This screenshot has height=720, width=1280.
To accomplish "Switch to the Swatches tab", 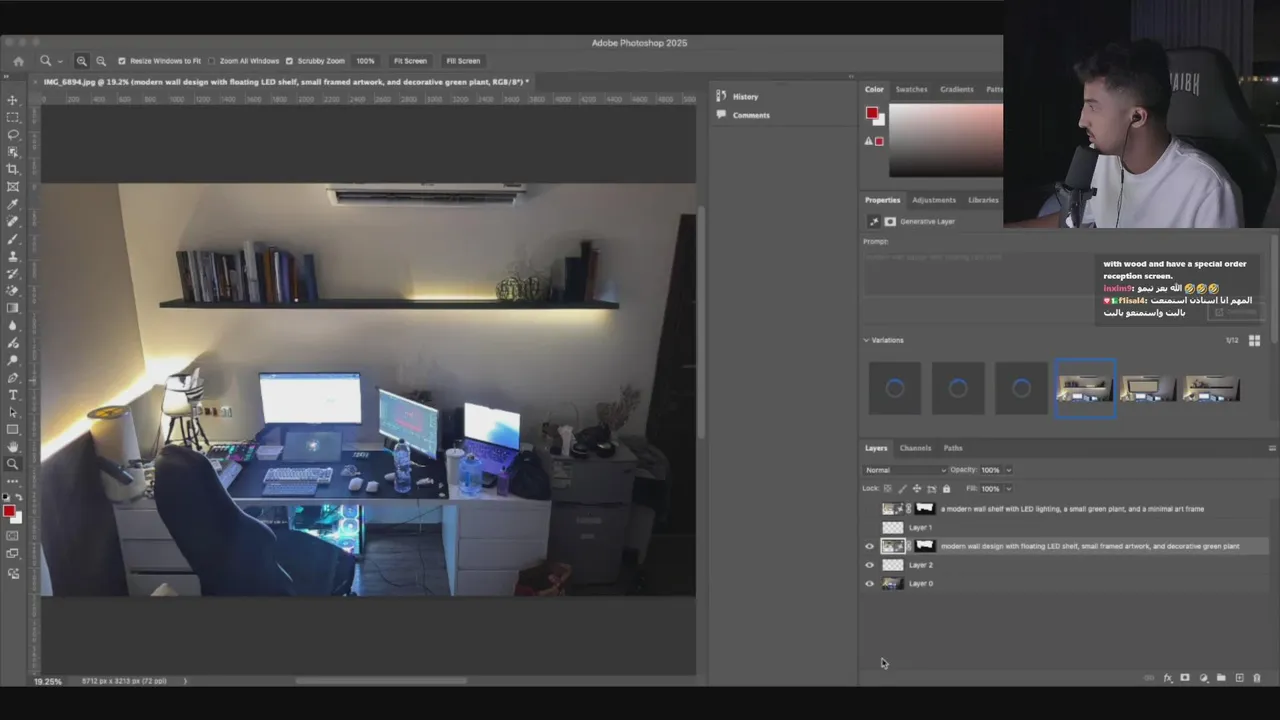I will pos(911,89).
